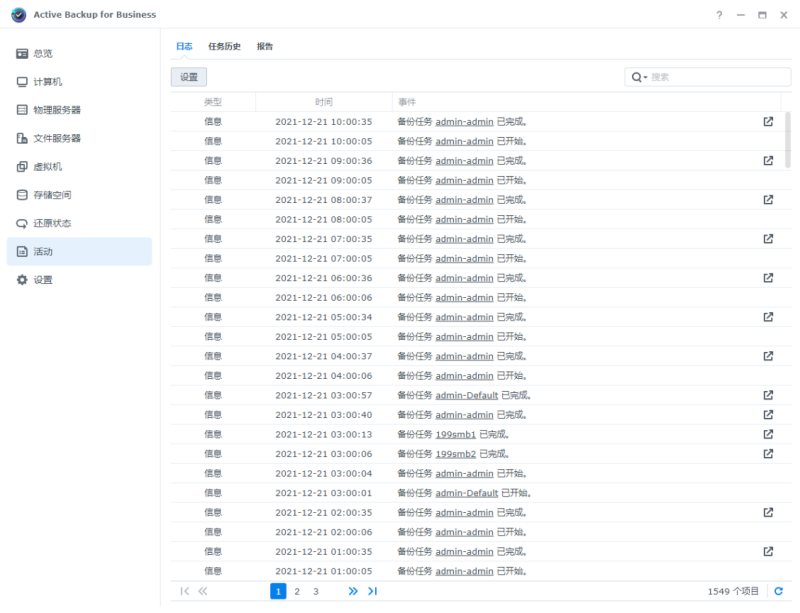Image resolution: width=800 pixels, height=613 pixels.
Task: Open details icon for 08:00:37 log row
Action: coord(768,200)
